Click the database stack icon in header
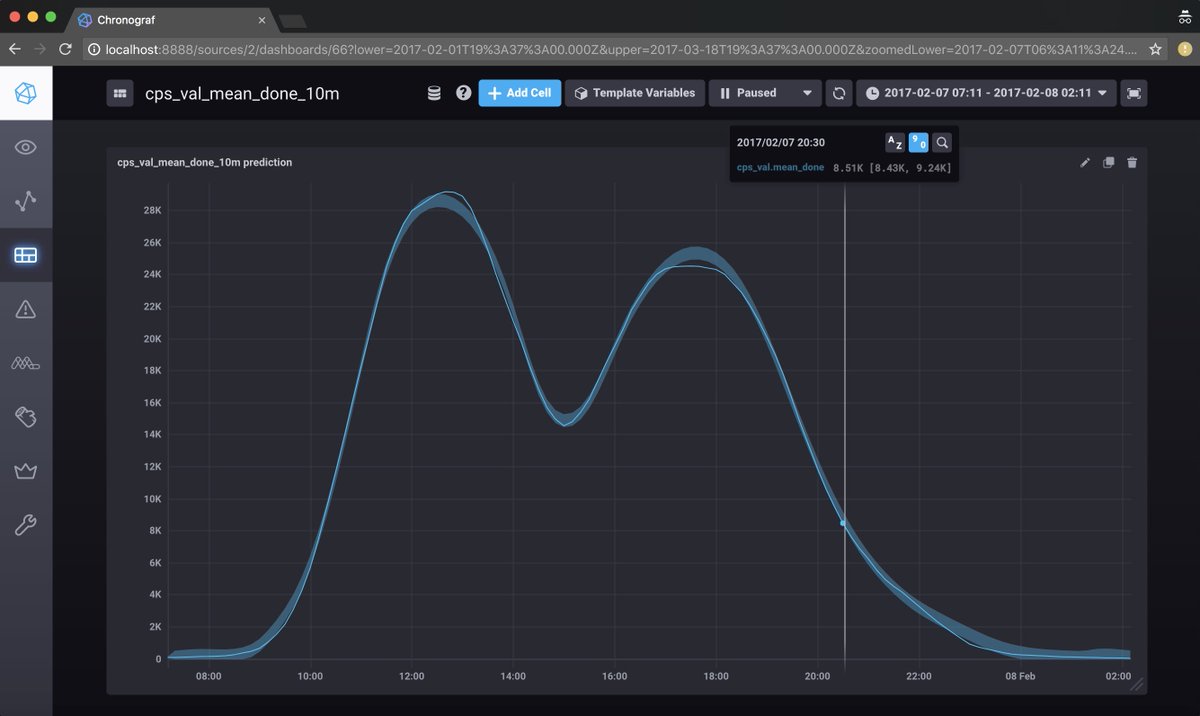1200x716 pixels. (x=434, y=93)
